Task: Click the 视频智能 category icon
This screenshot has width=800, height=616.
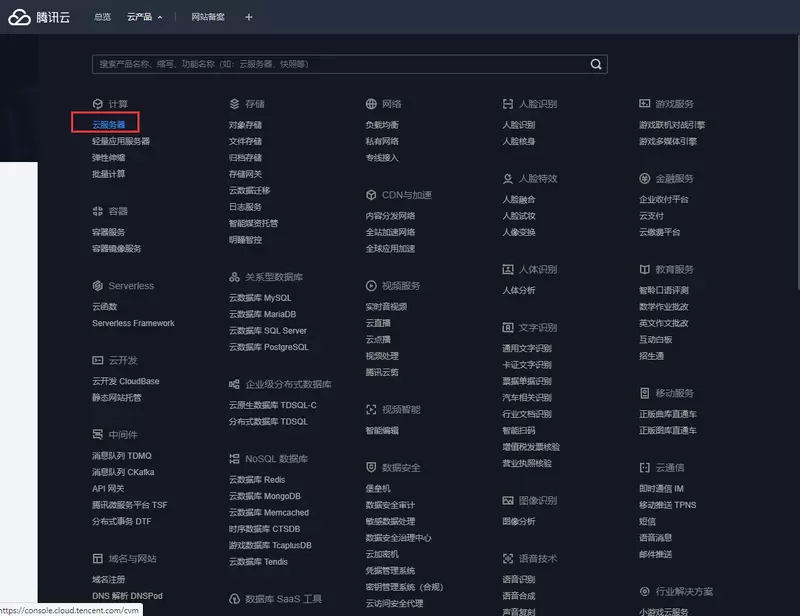Action: click(371, 410)
